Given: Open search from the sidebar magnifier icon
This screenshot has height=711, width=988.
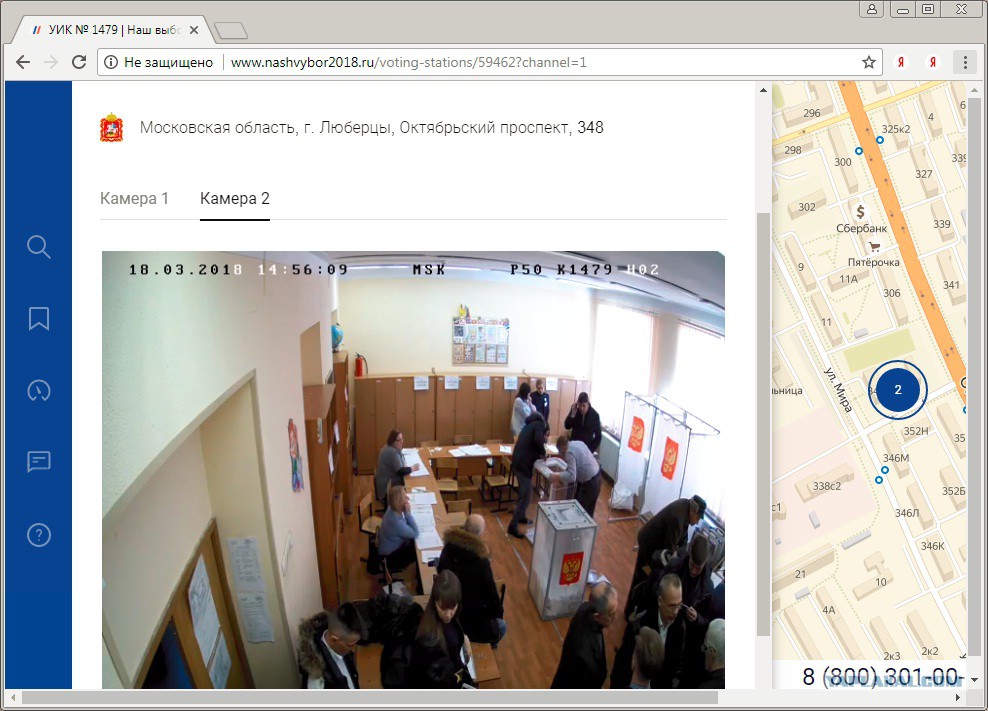Looking at the screenshot, I should pos(38,246).
